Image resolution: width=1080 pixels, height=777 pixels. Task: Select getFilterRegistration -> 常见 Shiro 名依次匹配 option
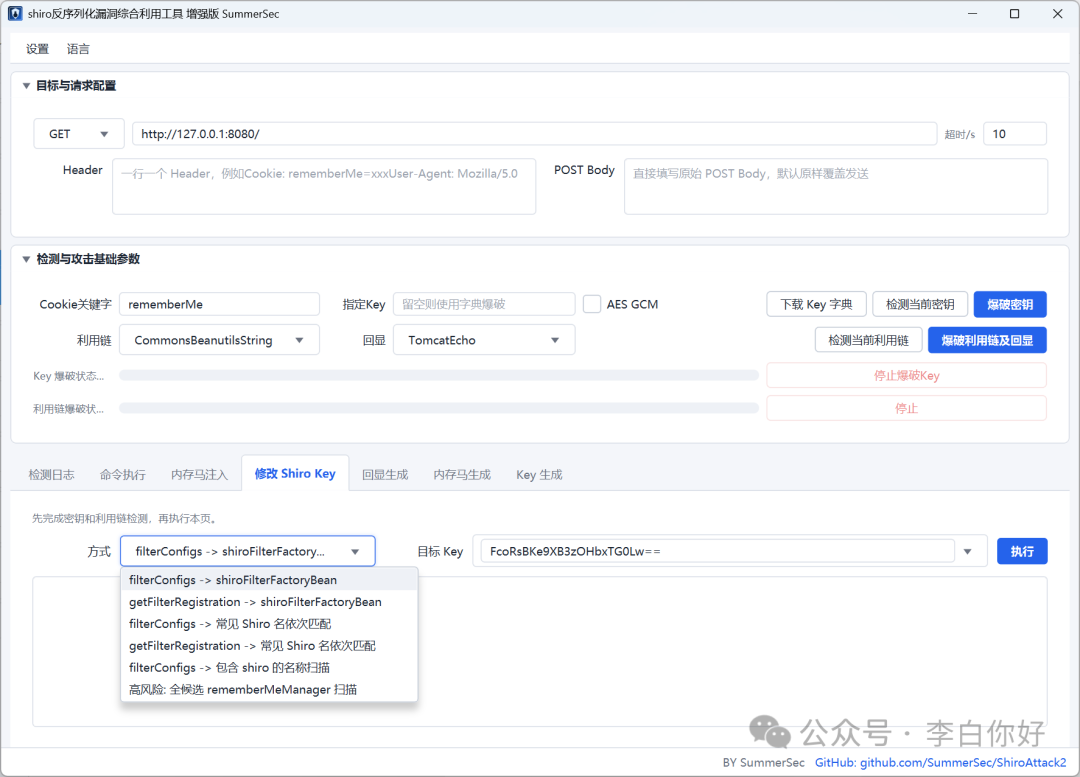(269, 646)
